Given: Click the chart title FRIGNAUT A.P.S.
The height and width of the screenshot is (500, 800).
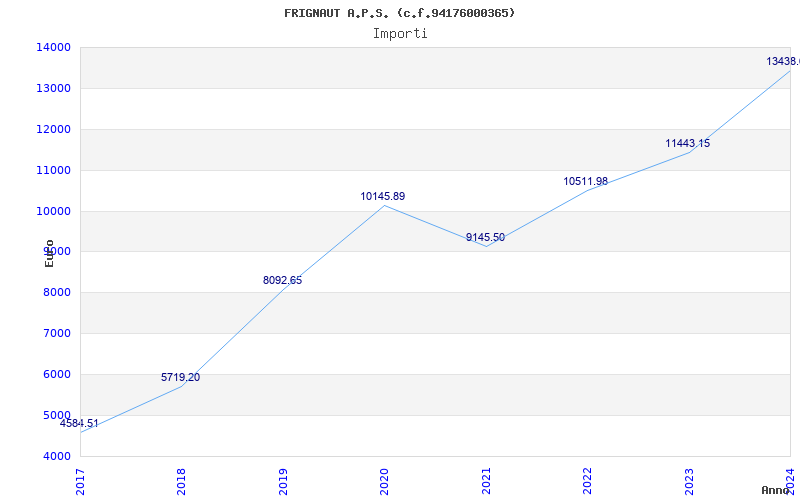Looking at the screenshot, I should [400, 13].
